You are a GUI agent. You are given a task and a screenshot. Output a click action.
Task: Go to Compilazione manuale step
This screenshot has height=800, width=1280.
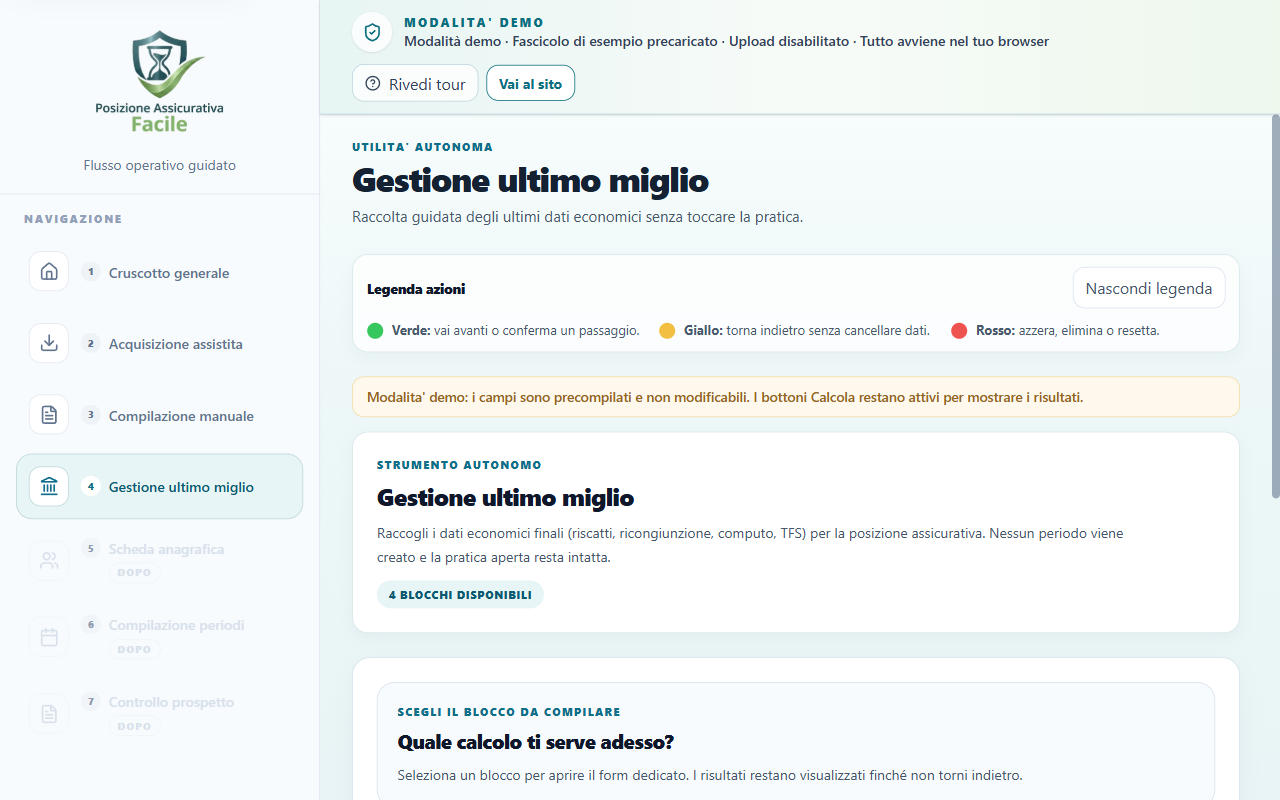tap(159, 415)
